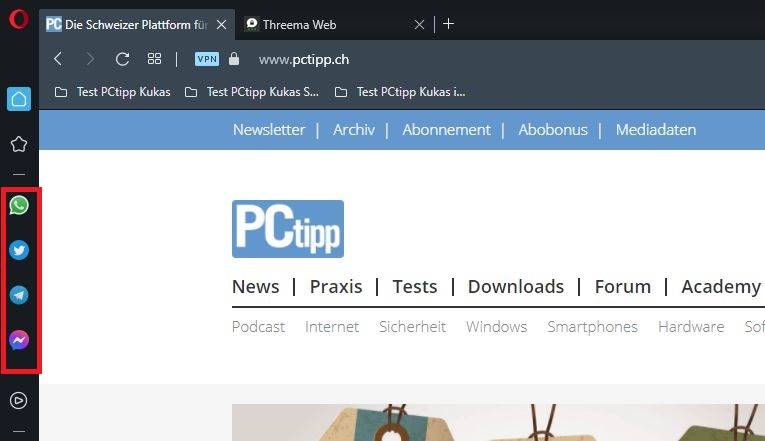Focus the www.pctipp.ch address field

click(x=303, y=60)
